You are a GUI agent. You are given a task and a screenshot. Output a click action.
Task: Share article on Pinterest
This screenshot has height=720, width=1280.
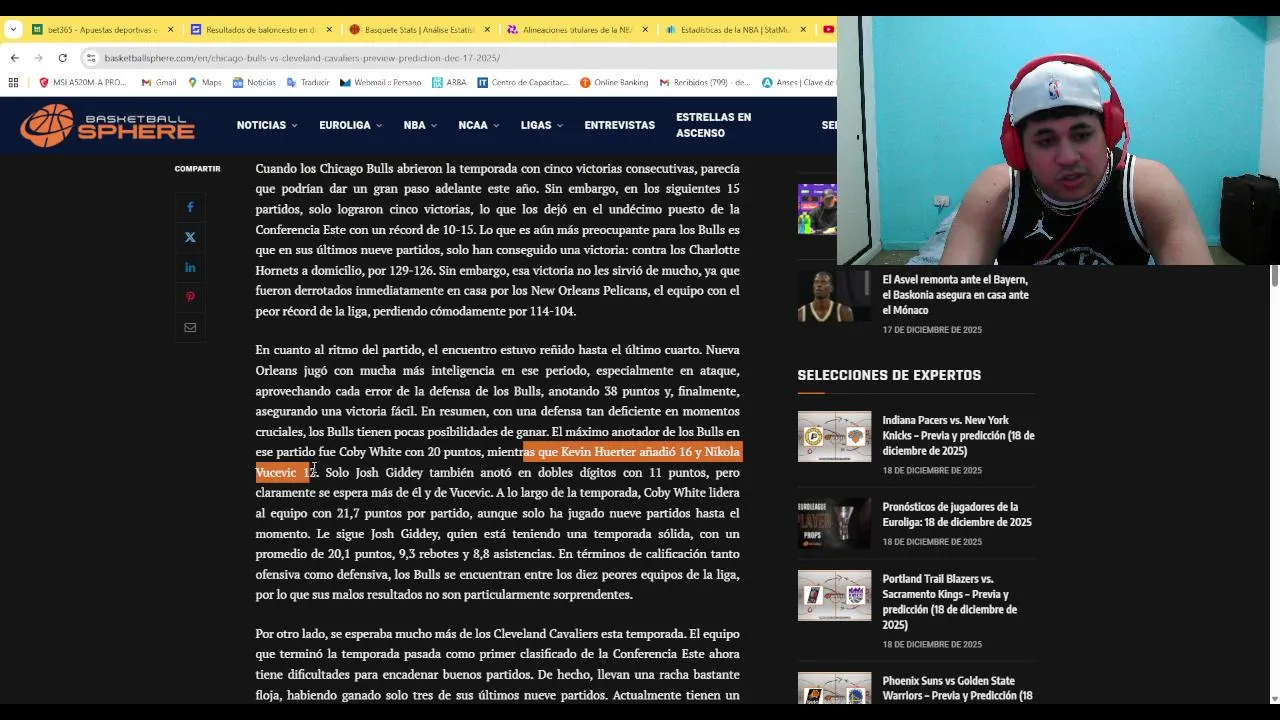[190, 297]
